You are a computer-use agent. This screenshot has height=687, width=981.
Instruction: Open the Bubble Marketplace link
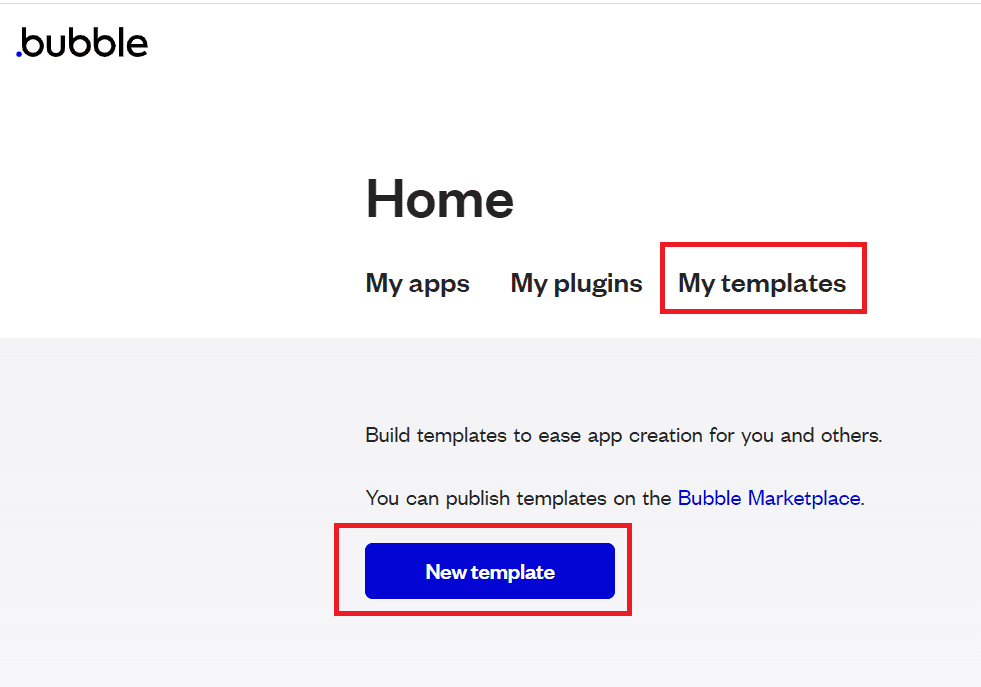tap(768, 498)
